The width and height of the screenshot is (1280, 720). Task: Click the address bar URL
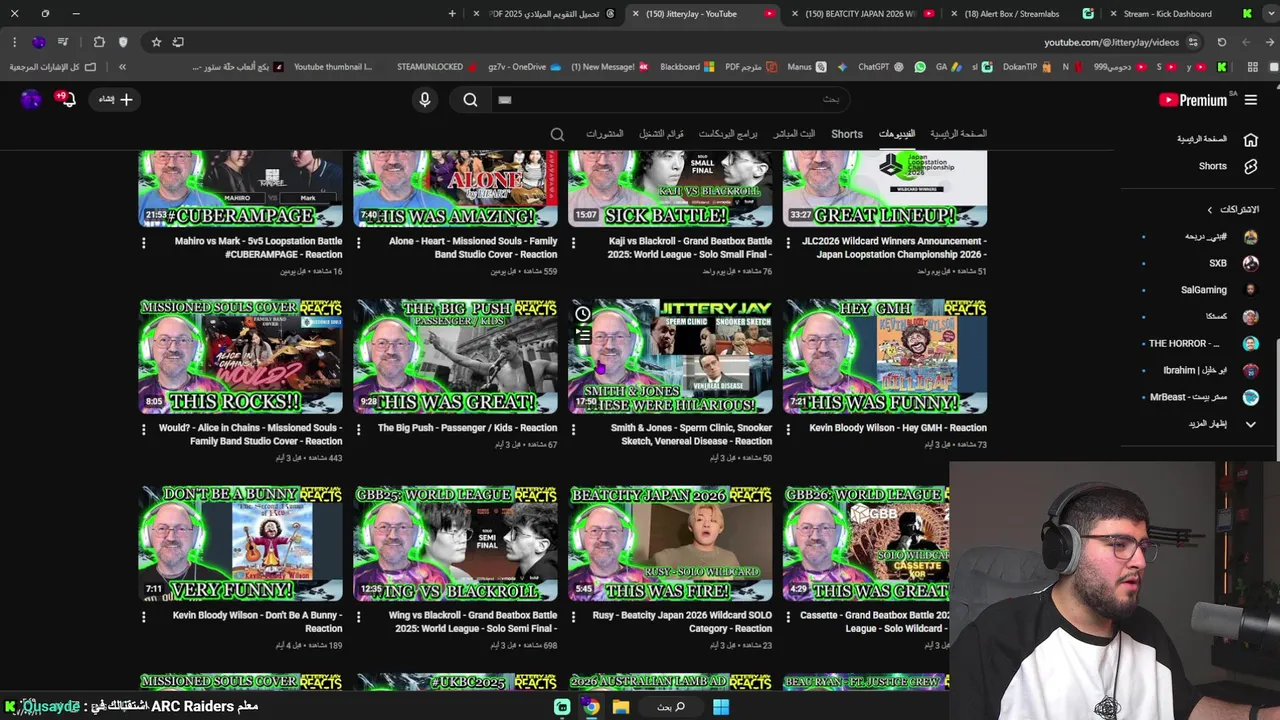click(1111, 42)
